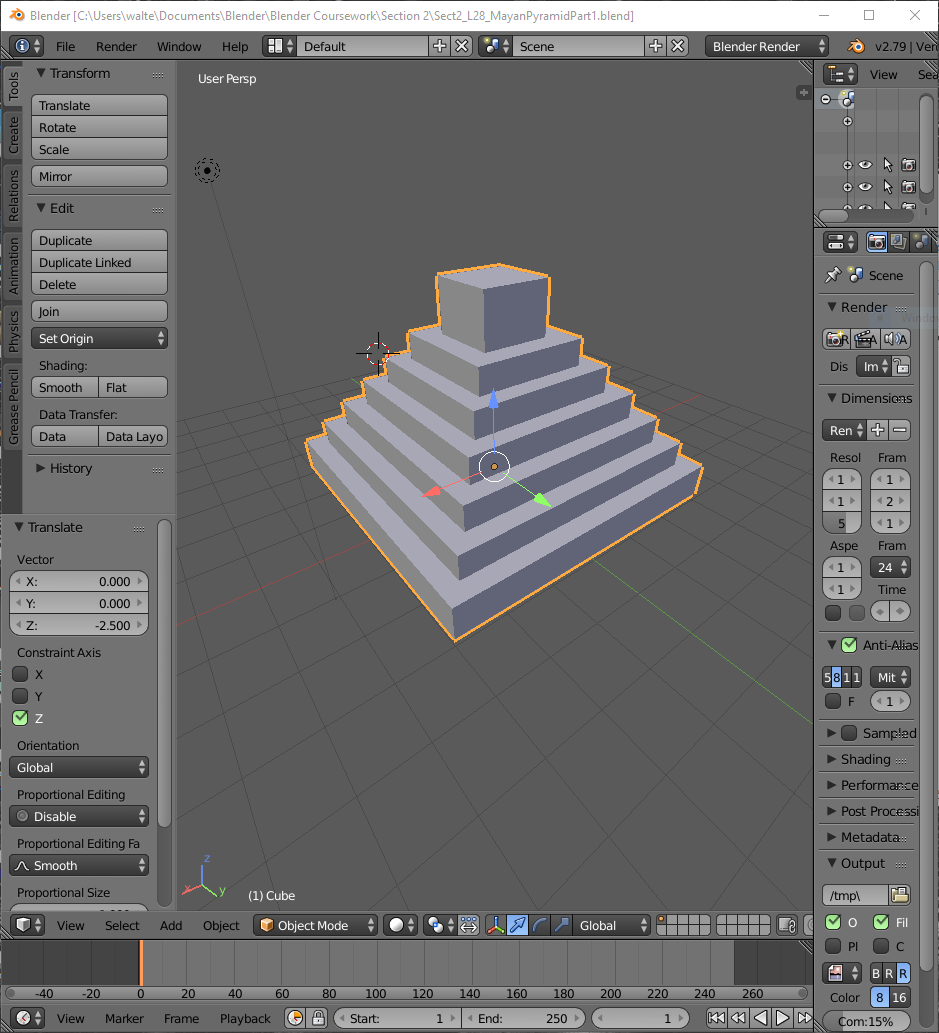This screenshot has width=939, height=1033.
Task: Toggle the Fil file extensions checkbox
Action: click(x=881, y=922)
